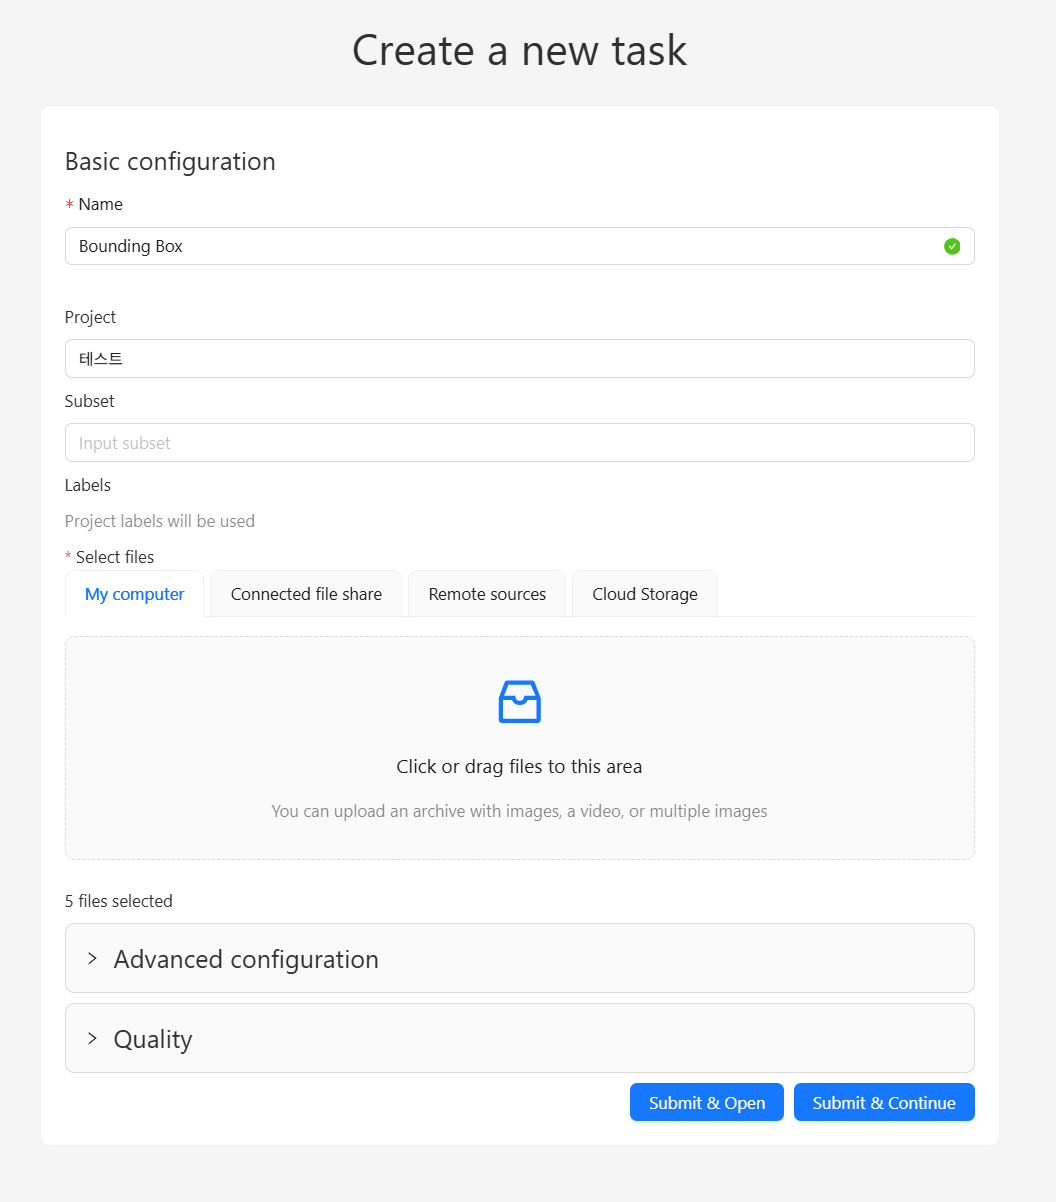The width and height of the screenshot is (1056, 1202).
Task: Expand the Quality section chevron arrow
Action: click(x=92, y=1039)
